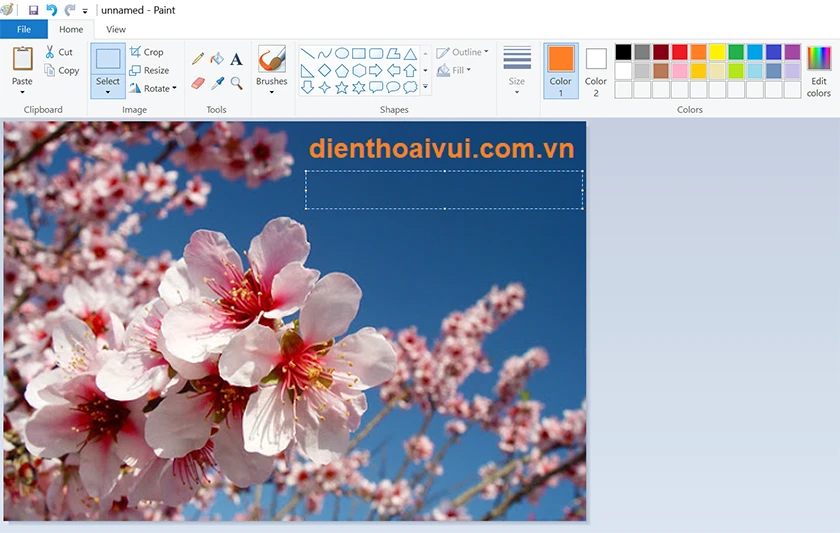
Task: Pick the black color swatch
Action: point(623,52)
